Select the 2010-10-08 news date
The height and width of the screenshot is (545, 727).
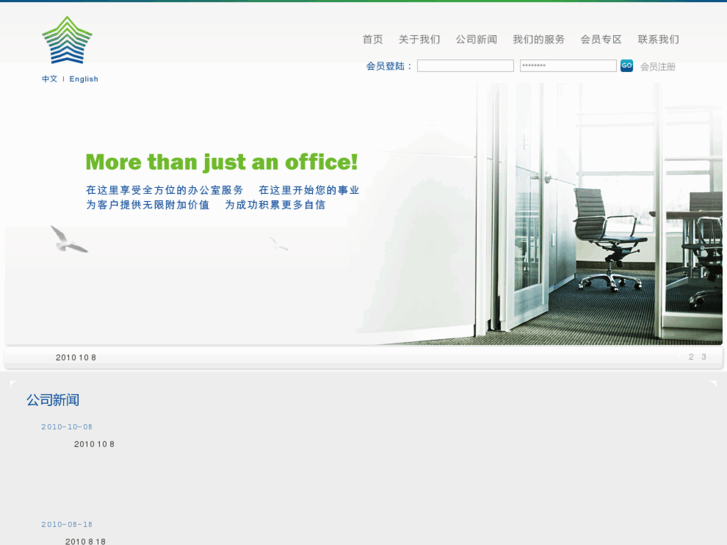pos(67,427)
